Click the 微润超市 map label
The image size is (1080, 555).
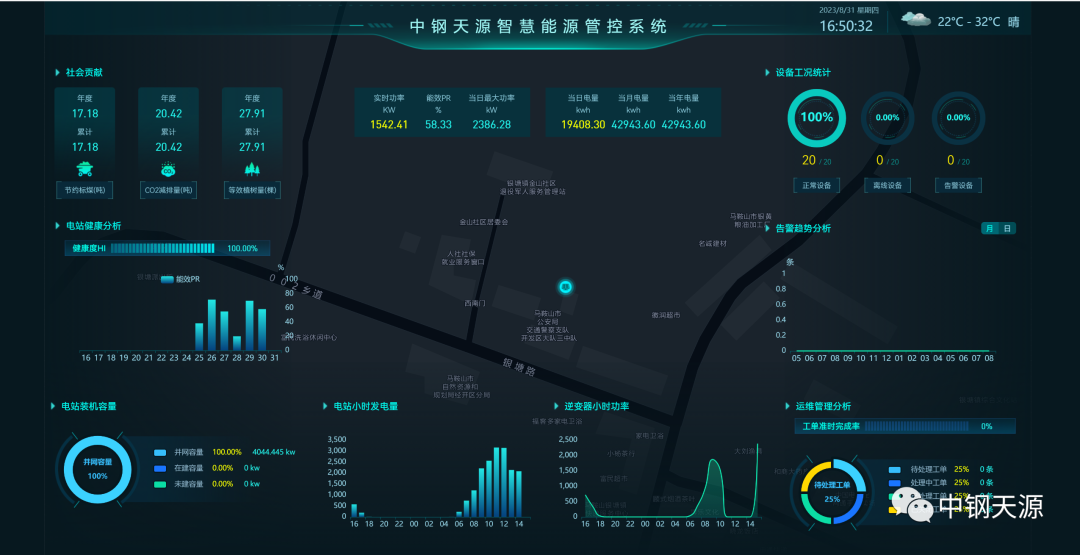(x=666, y=315)
